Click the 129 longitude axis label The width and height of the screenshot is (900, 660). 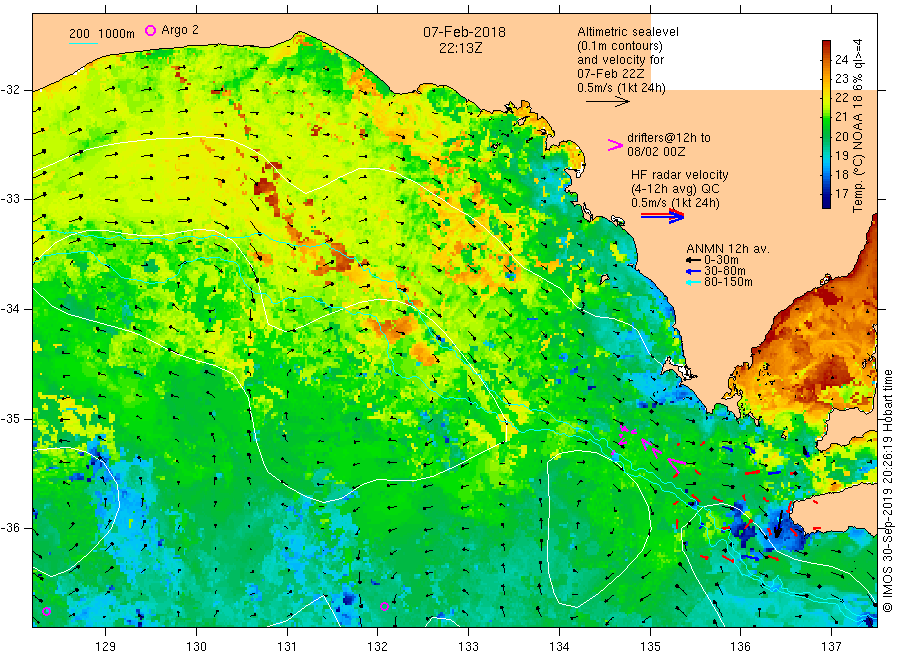[x=106, y=647]
